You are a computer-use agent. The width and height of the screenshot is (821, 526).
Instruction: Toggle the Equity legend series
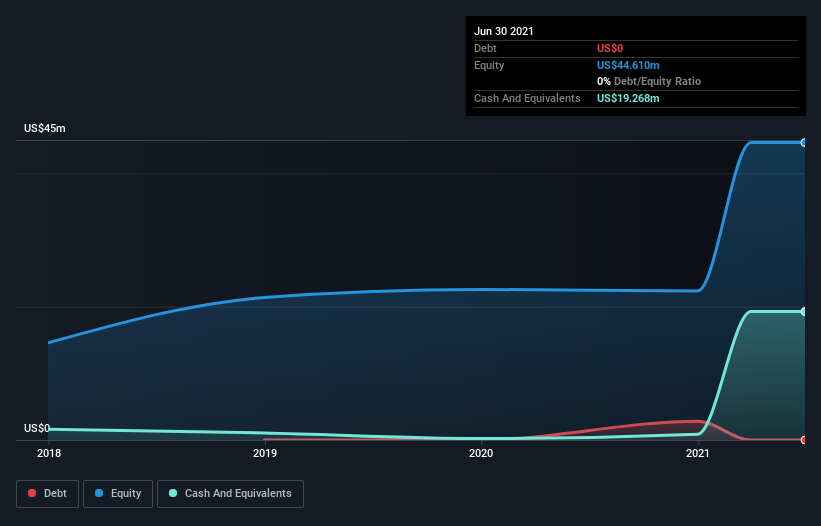pos(118,494)
